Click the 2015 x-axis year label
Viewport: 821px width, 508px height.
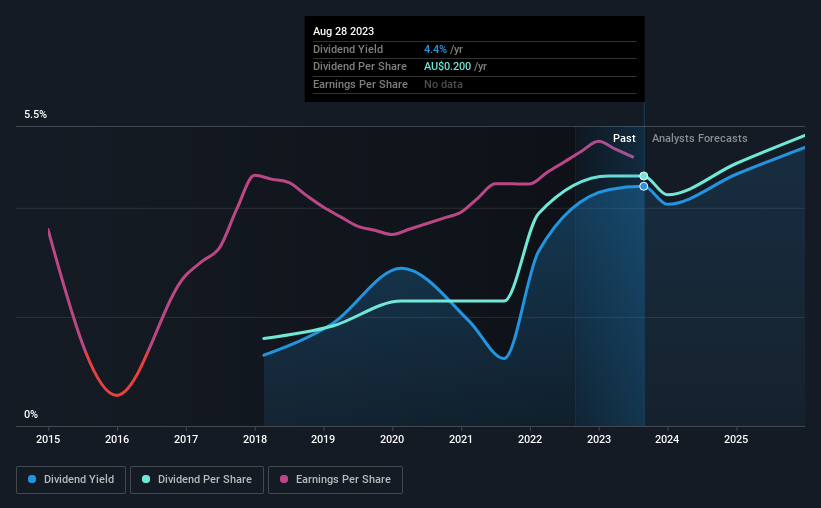click(48, 439)
